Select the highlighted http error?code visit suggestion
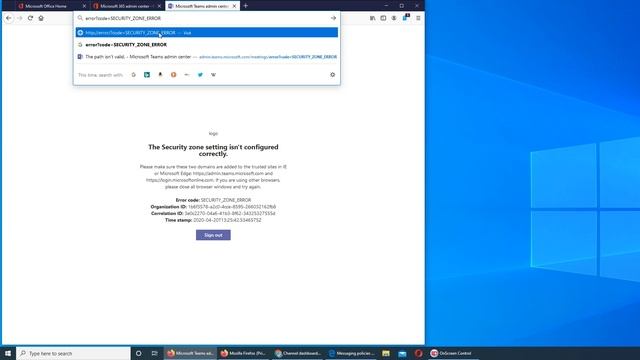The height and width of the screenshot is (360, 640). pyautogui.click(x=207, y=32)
